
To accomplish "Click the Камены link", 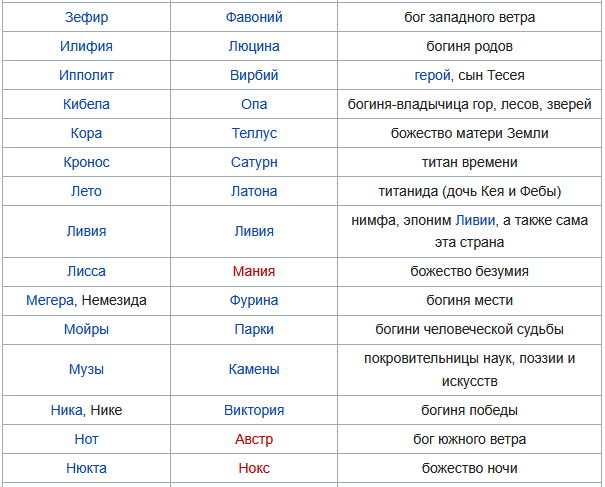I will click(x=254, y=369).
